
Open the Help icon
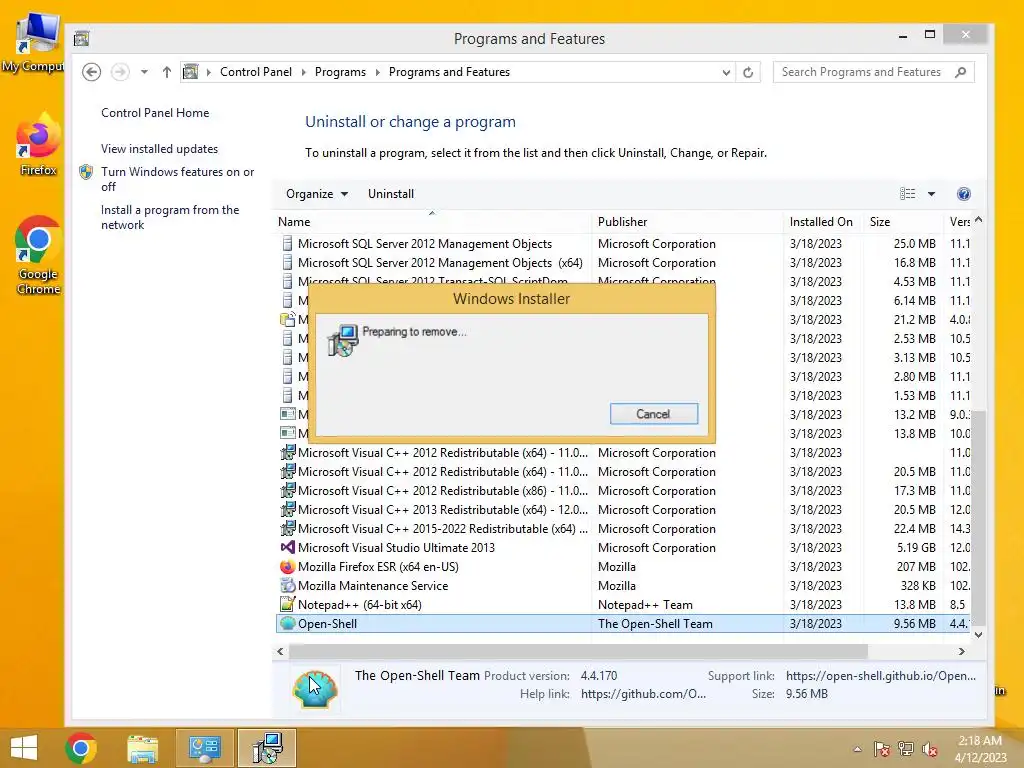click(963, 194)
